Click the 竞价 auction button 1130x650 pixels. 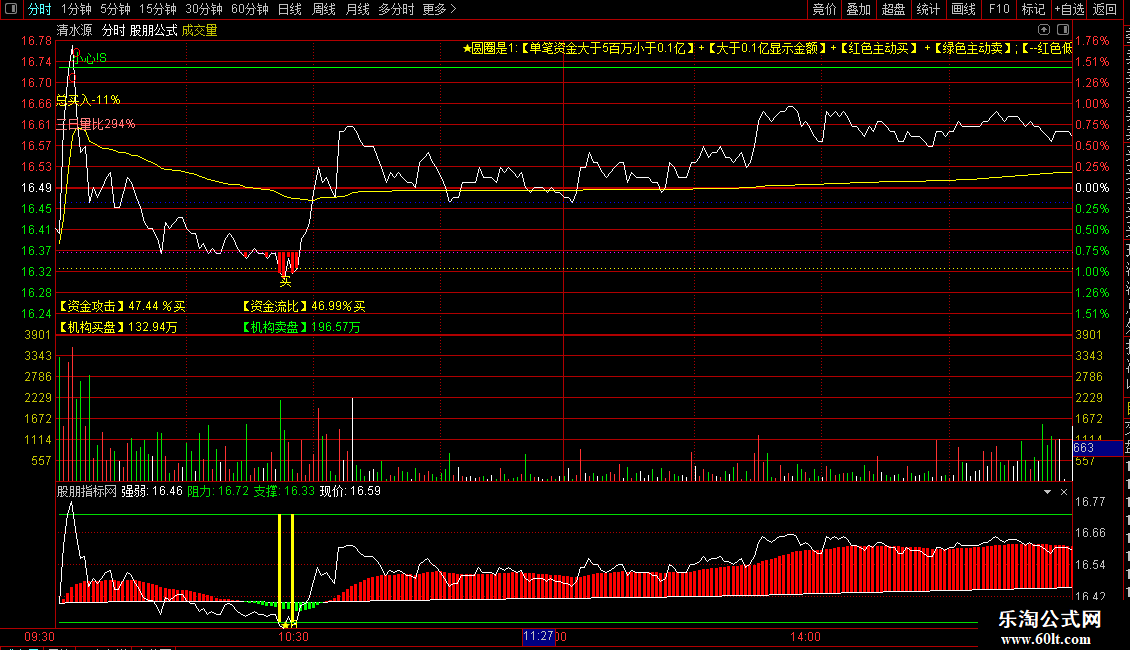pyautogui.click(x=824, y=9)
